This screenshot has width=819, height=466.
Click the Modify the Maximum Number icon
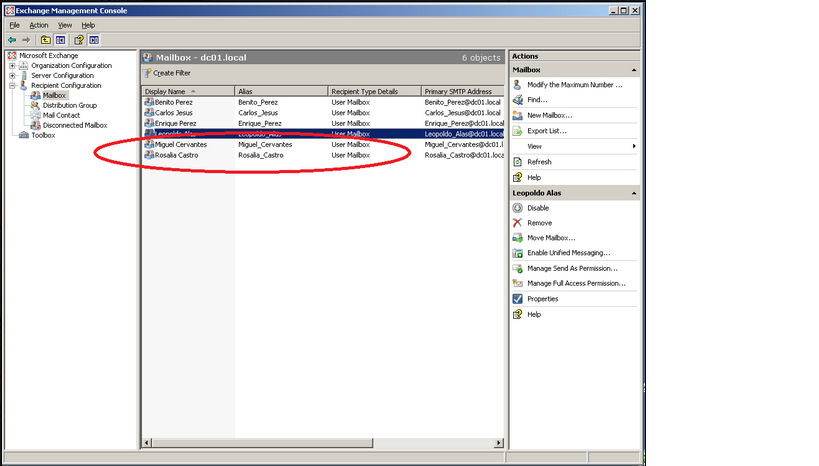(x=518, y=85)
